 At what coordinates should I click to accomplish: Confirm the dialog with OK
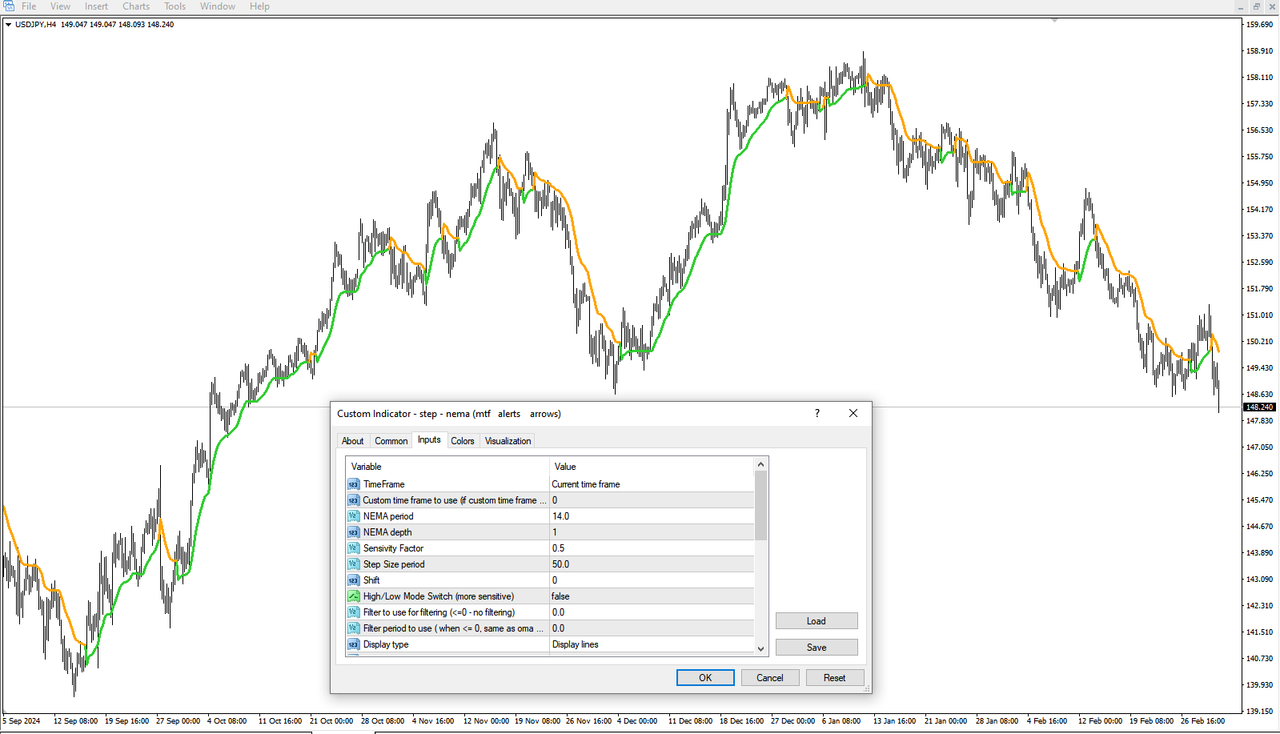coord(705,677)
